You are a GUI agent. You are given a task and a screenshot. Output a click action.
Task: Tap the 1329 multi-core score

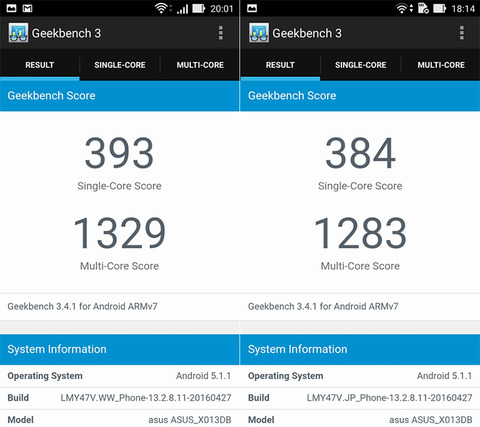pos(119,233)
